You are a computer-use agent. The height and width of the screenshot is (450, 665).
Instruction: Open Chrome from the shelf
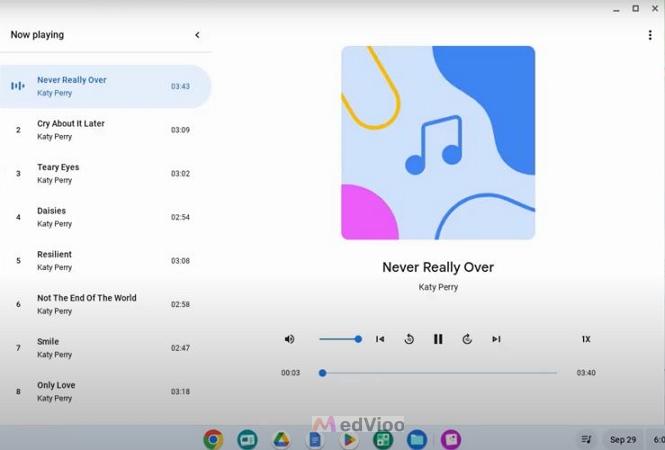213,439
